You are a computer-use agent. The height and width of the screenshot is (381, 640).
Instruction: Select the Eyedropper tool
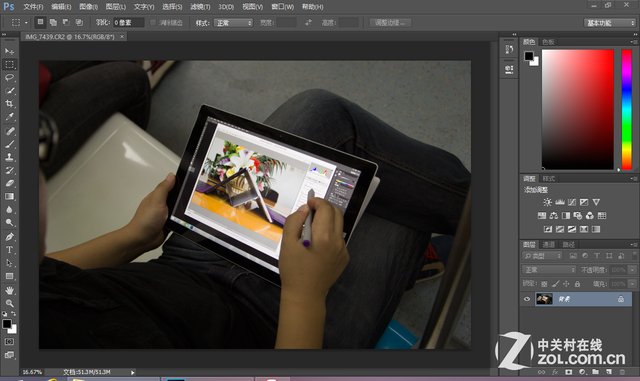coord(9,117)
